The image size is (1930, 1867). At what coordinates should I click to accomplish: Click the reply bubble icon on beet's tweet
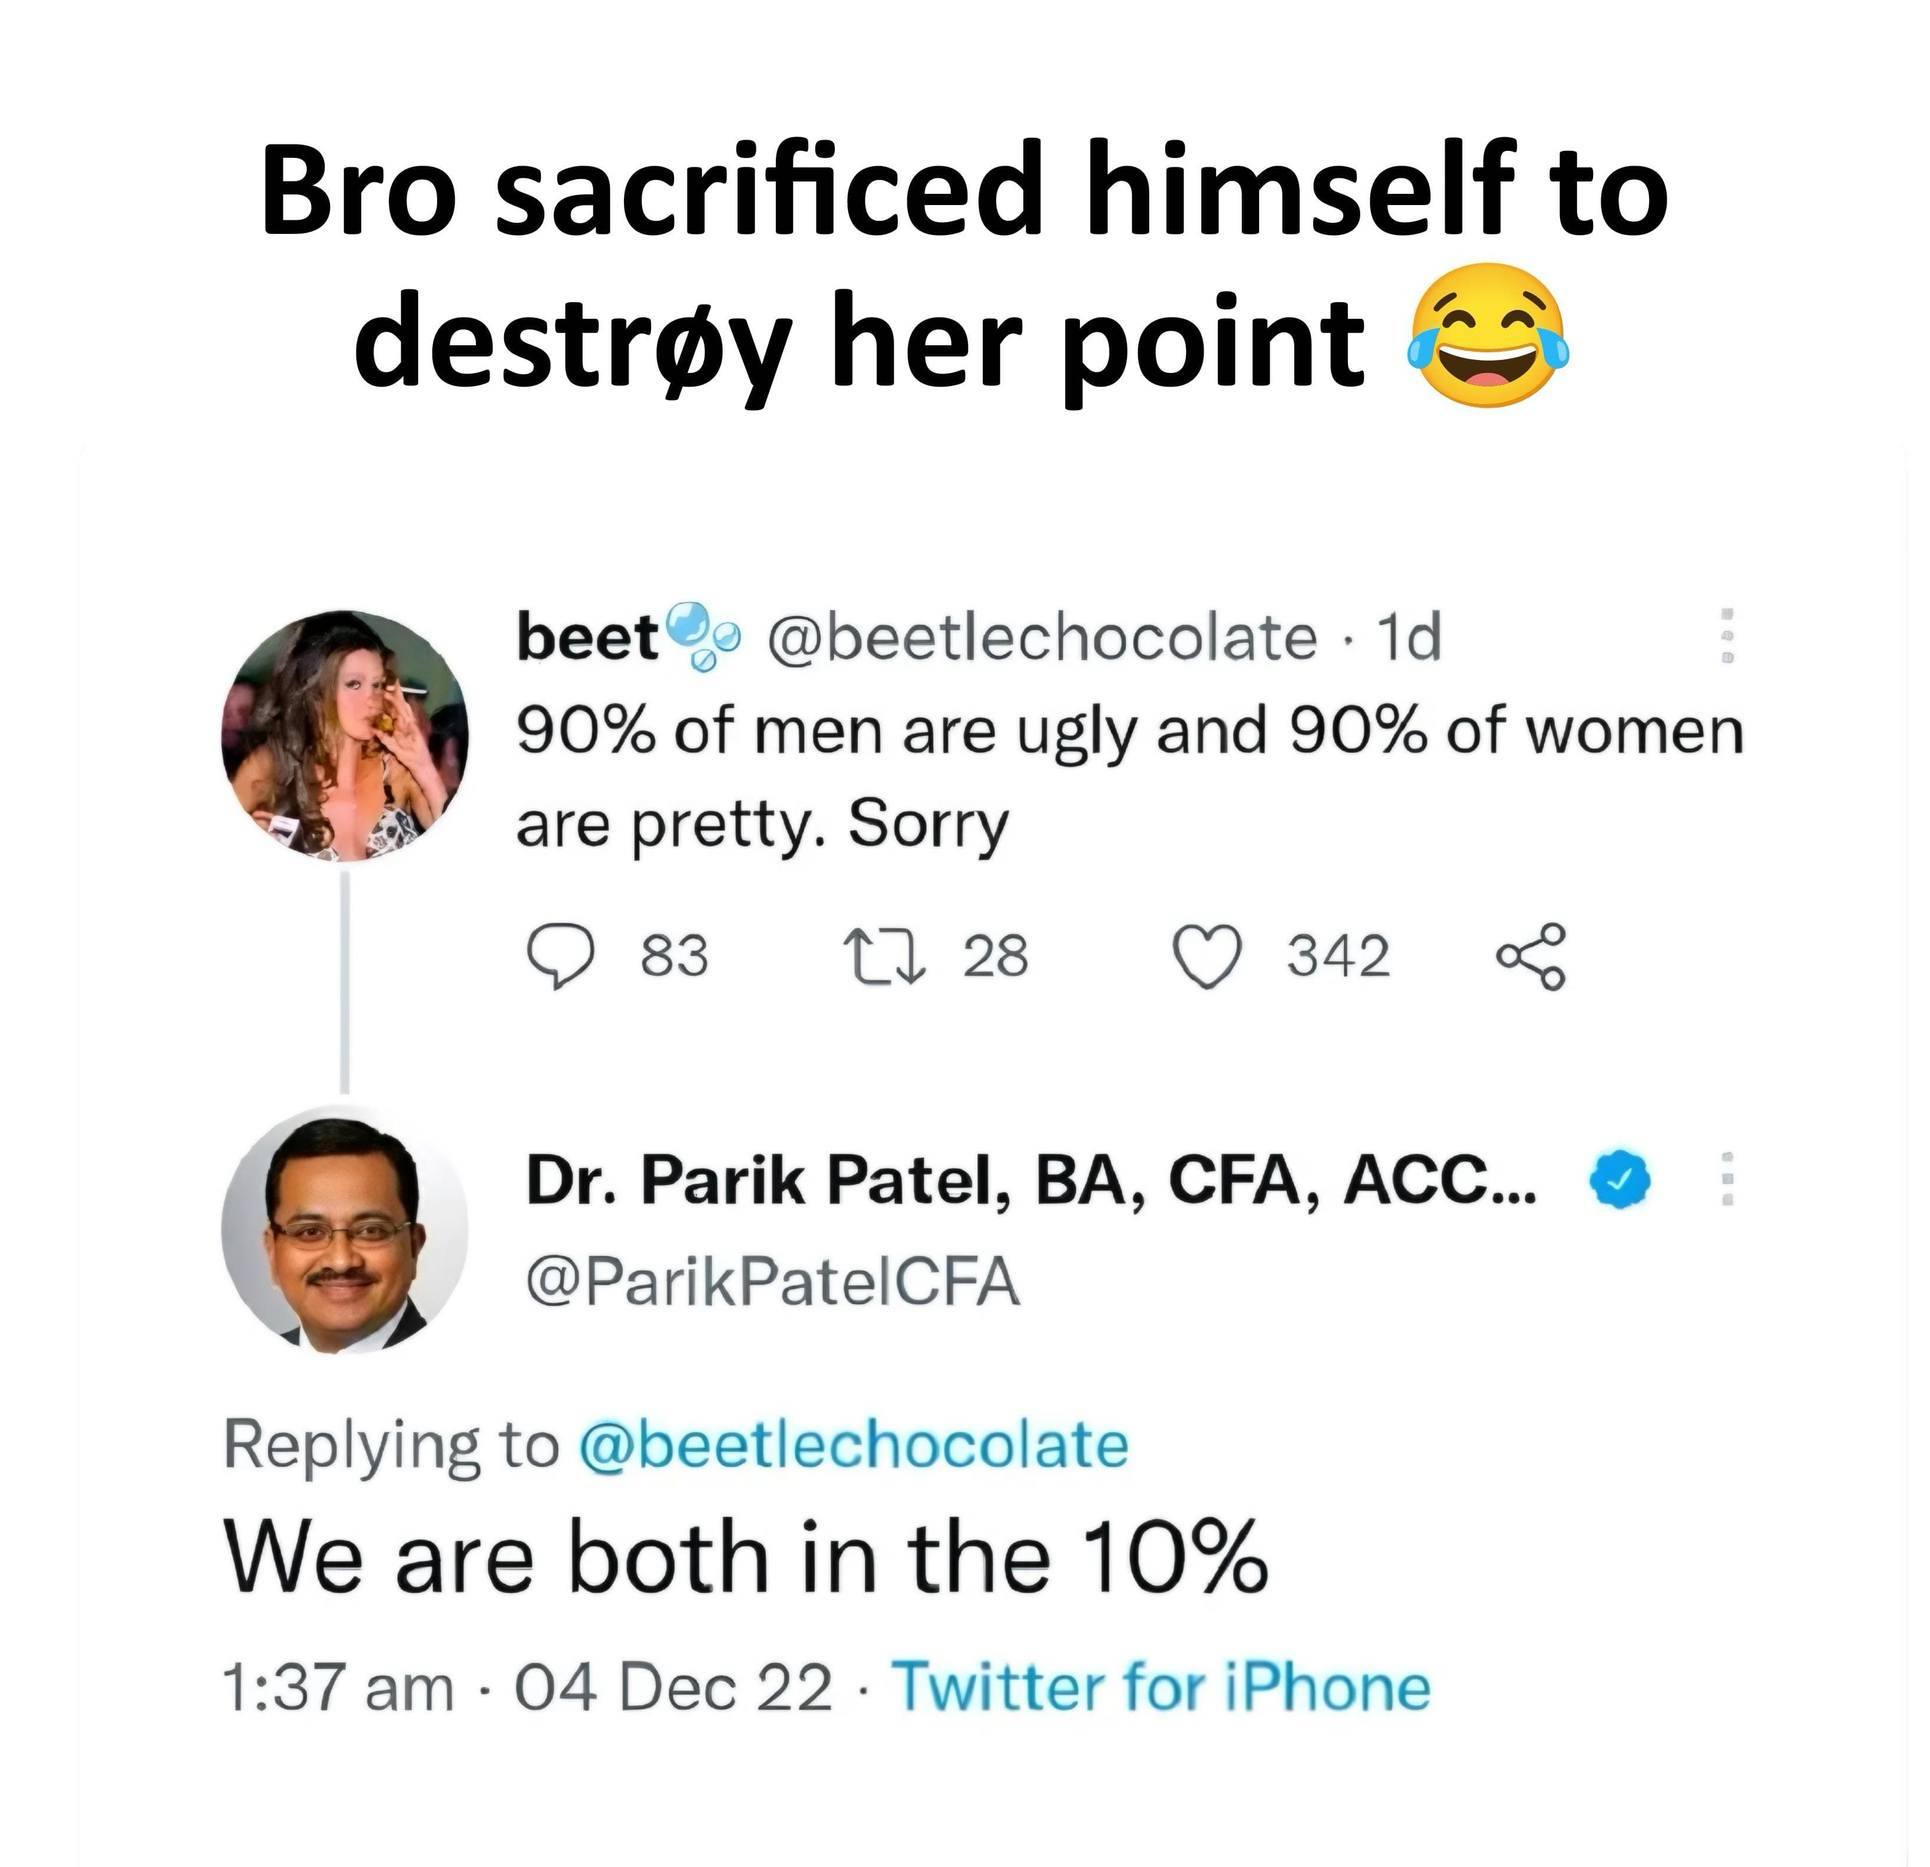coord(560,957)
